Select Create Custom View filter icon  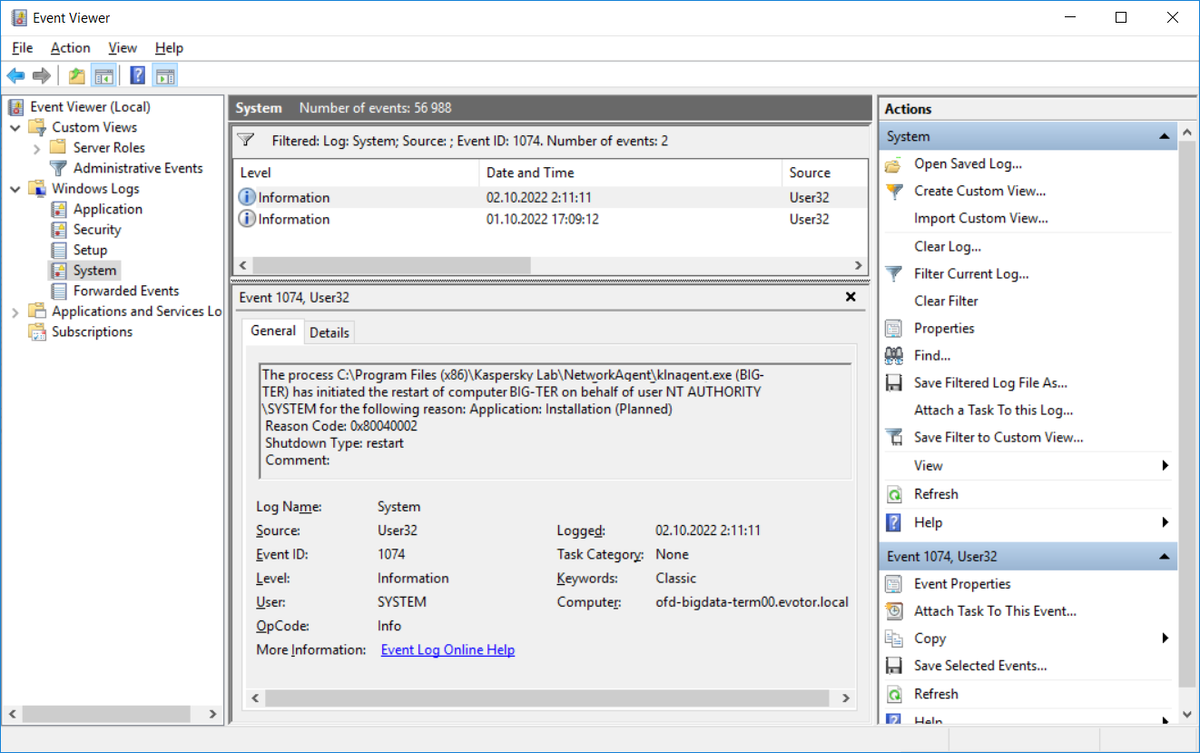(x=895, y=191)
